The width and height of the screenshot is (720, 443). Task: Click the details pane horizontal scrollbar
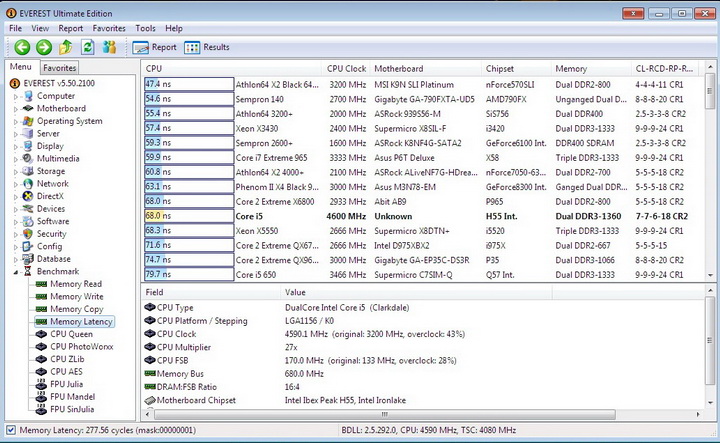point(385,415)
